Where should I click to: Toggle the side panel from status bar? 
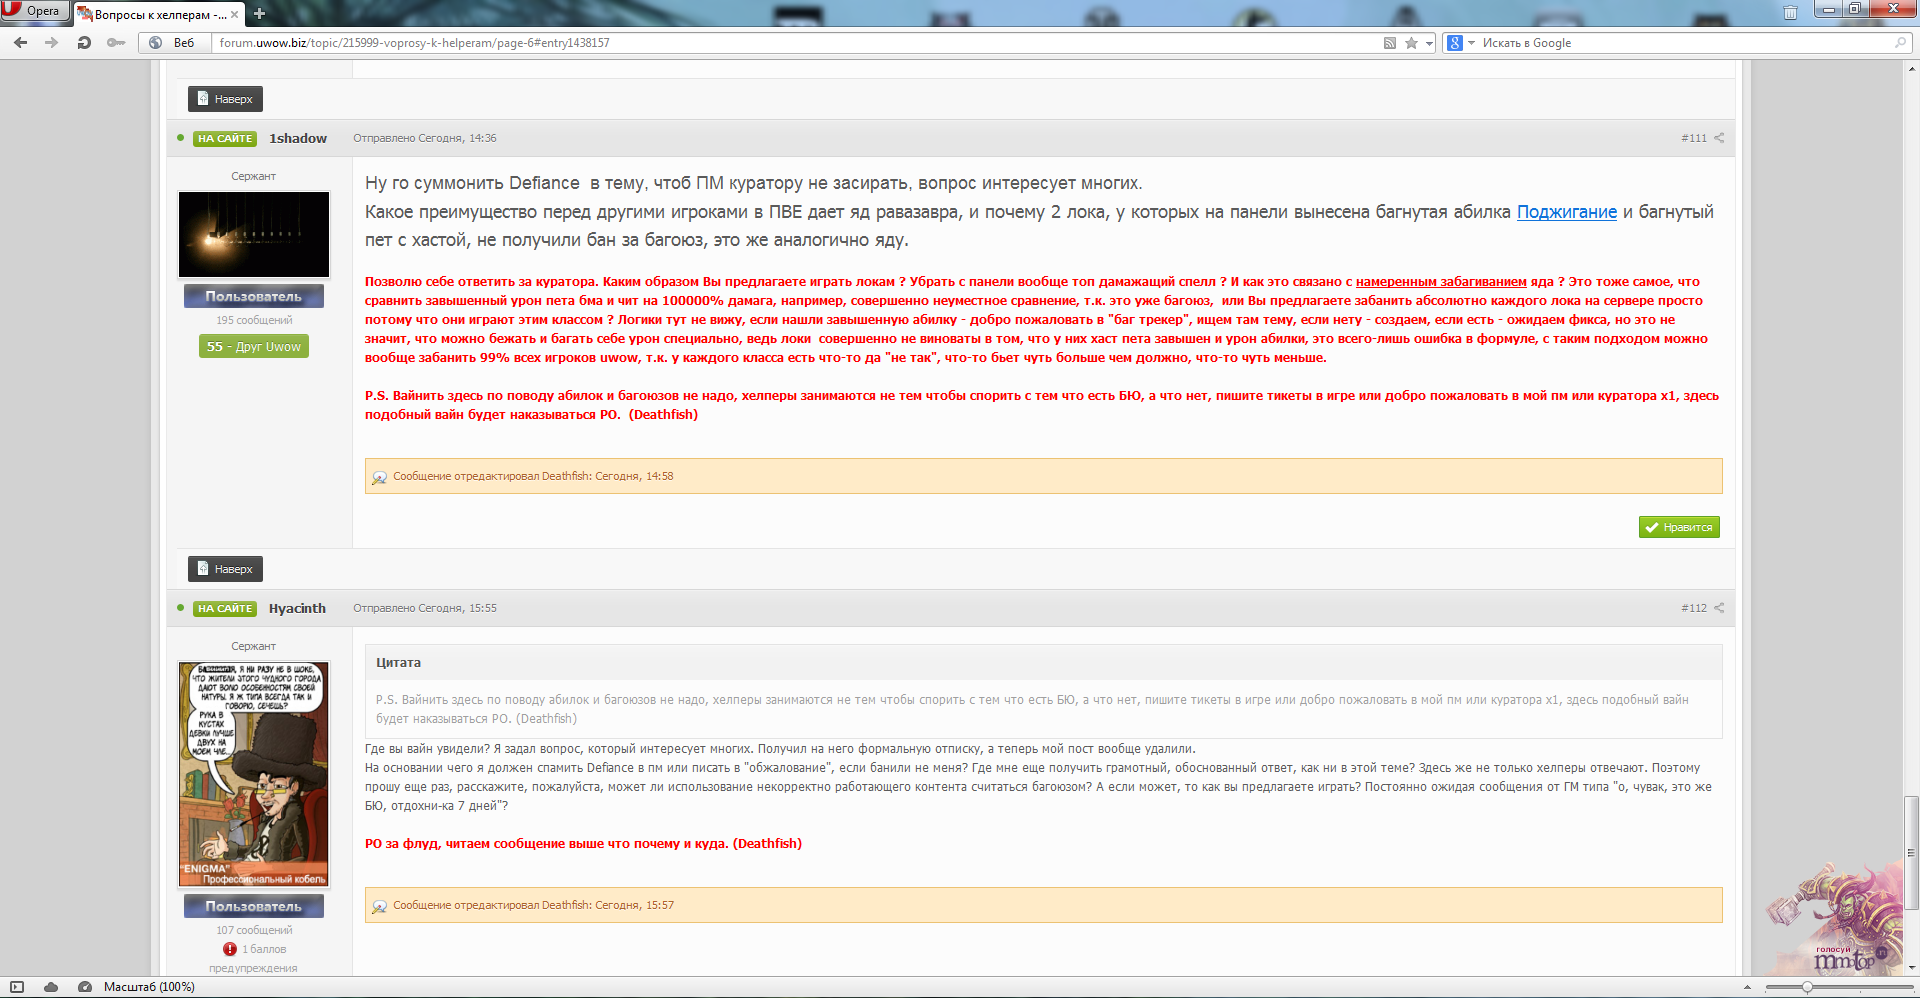coord(17,987)
